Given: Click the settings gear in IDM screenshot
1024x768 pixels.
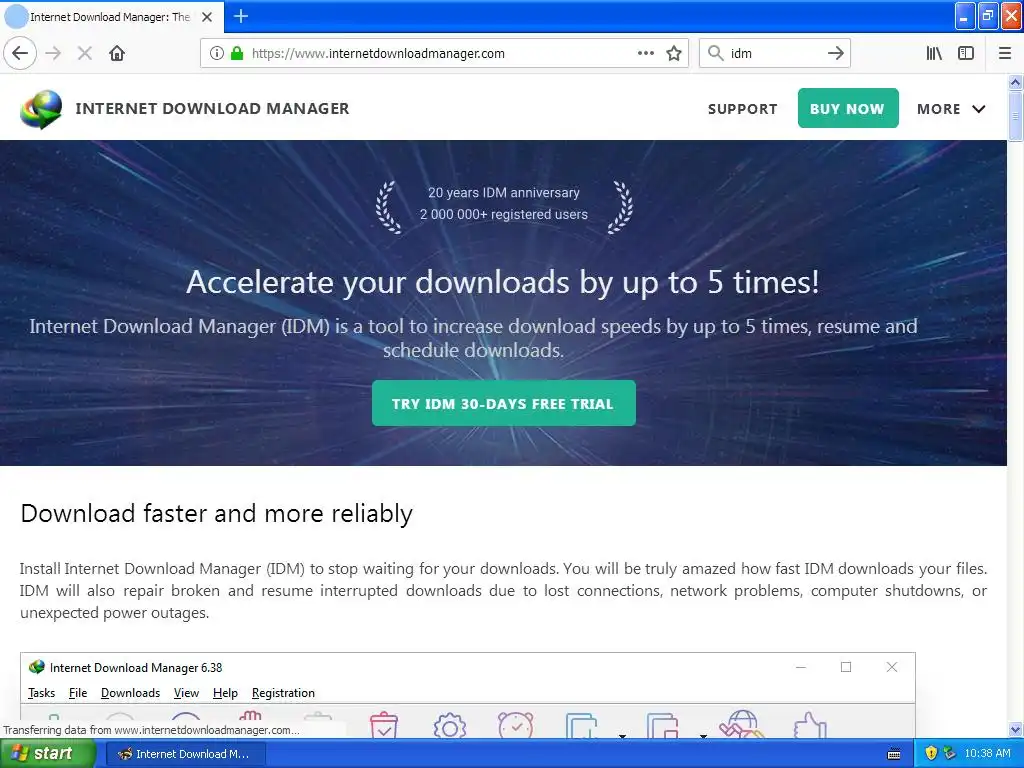Looking at the screenshot, I should point(449,726).
